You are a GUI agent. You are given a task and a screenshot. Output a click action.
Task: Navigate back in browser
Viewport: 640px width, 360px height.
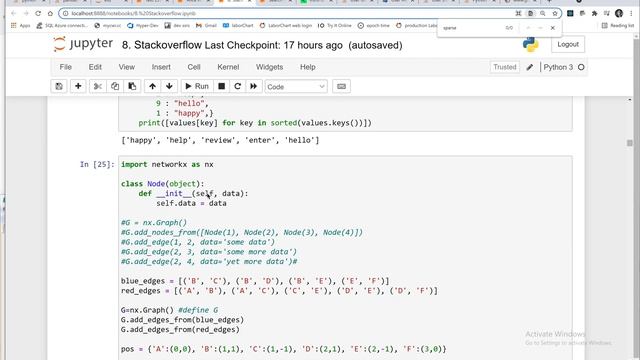coord(13,13)
